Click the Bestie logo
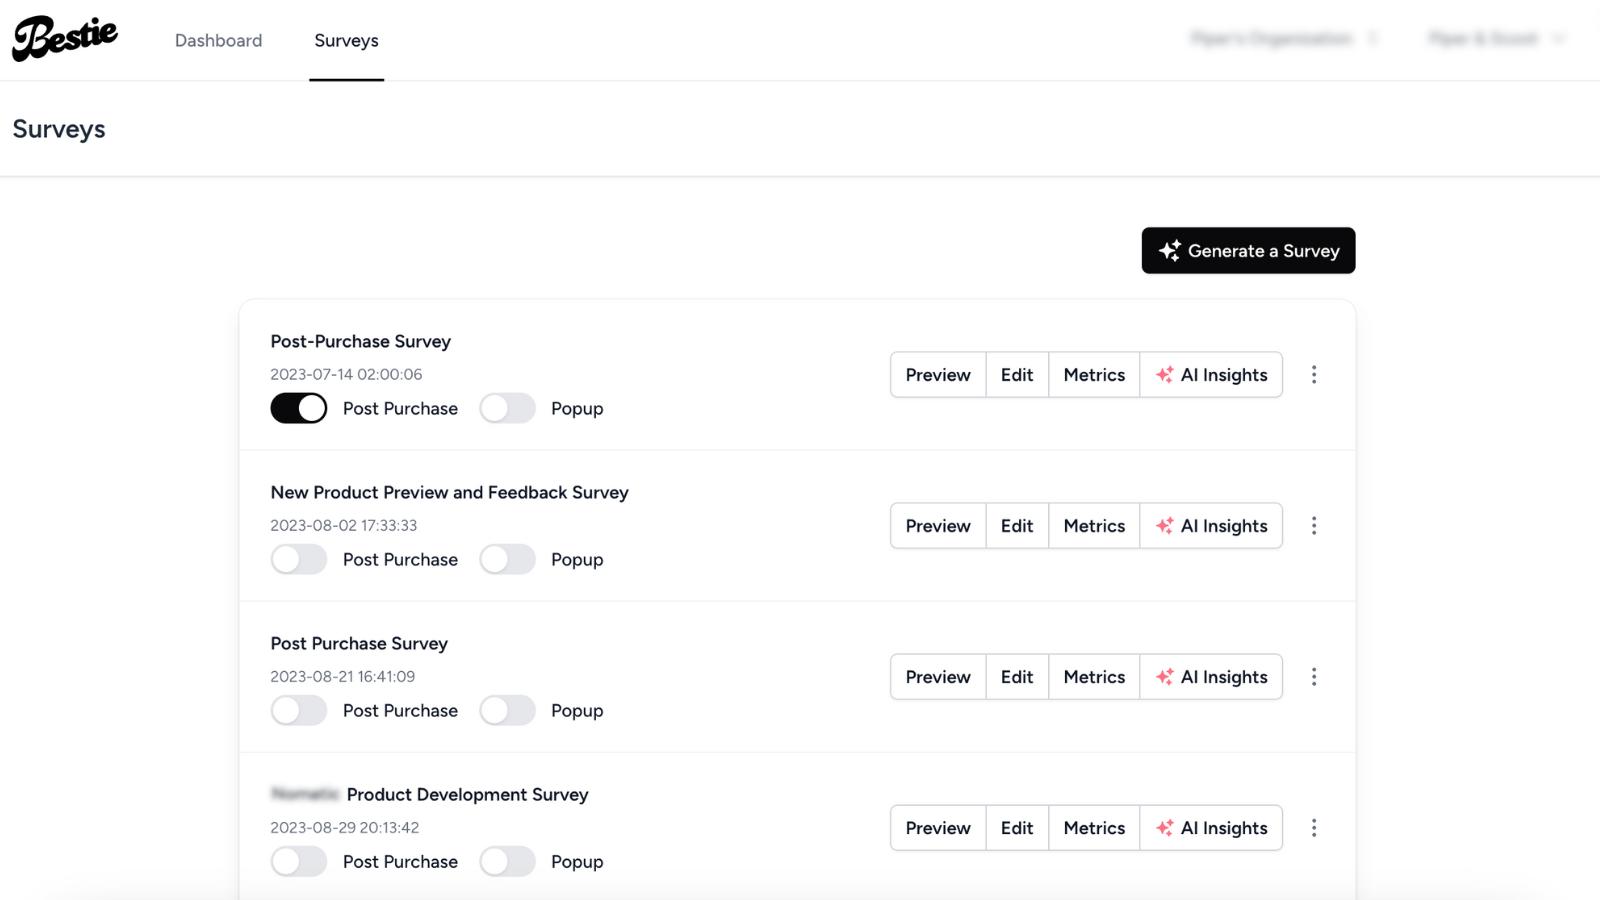This screenshot has width=1600, height=900. (x=65, y=39)
